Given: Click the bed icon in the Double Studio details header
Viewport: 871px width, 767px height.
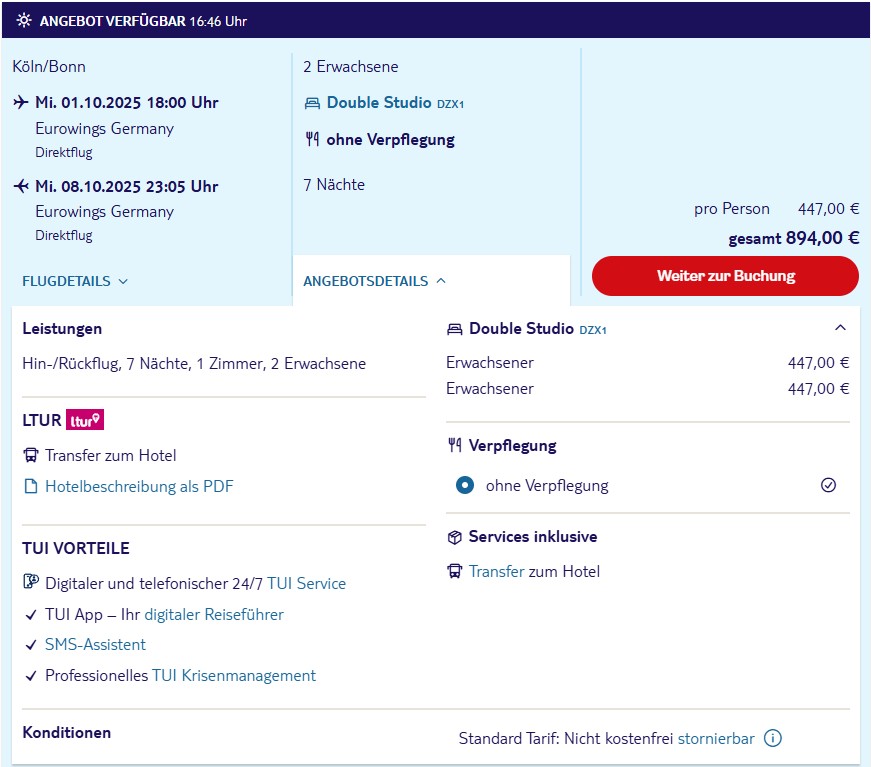Looking at the screenshot, I should [x=454, y=329].
